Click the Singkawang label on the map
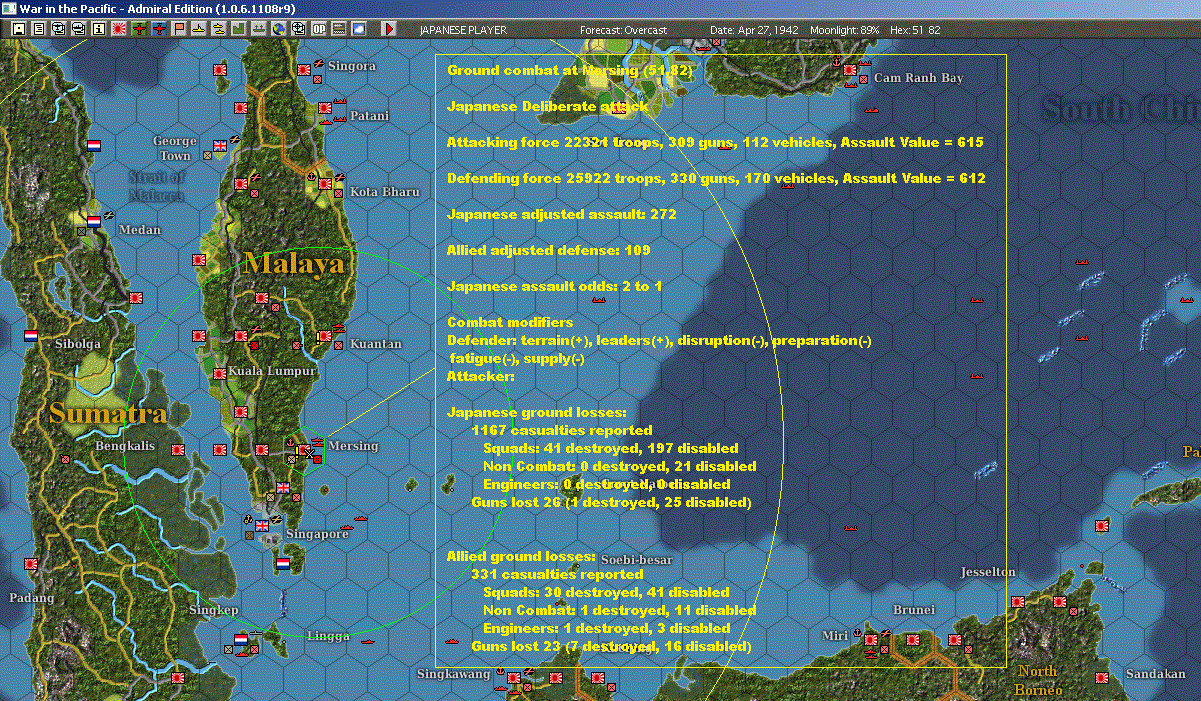This screenshot has width=1201, height=701. pyautogui.click(x=454, y=674)
